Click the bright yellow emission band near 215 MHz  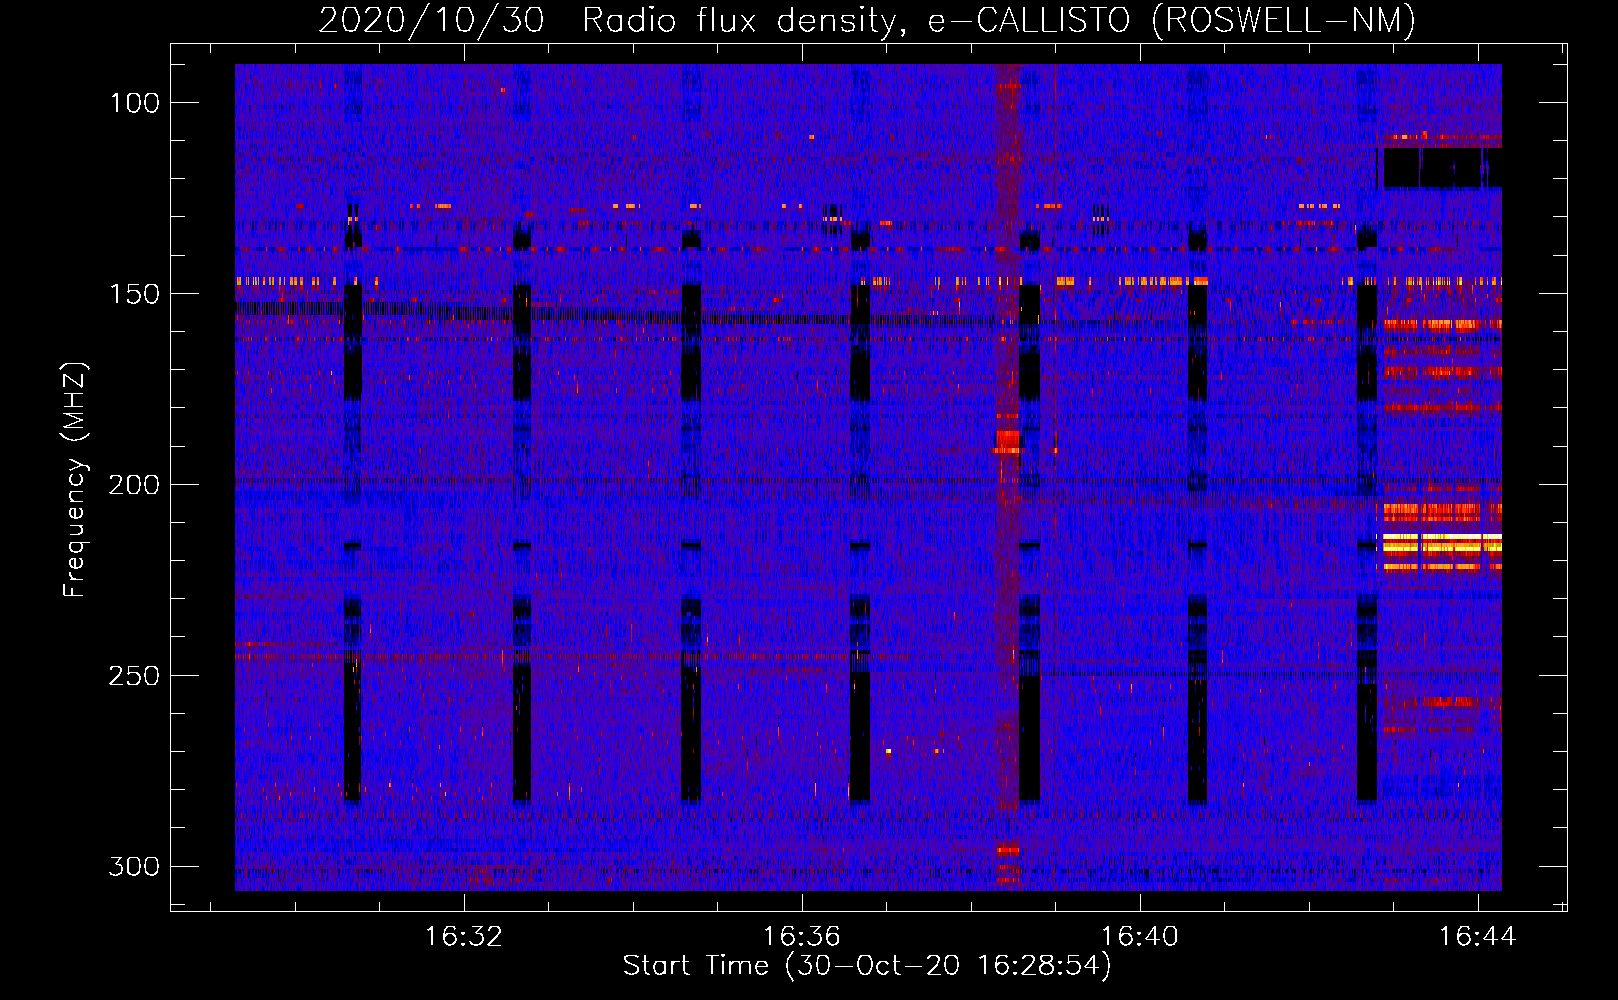tap(1441, 545)
